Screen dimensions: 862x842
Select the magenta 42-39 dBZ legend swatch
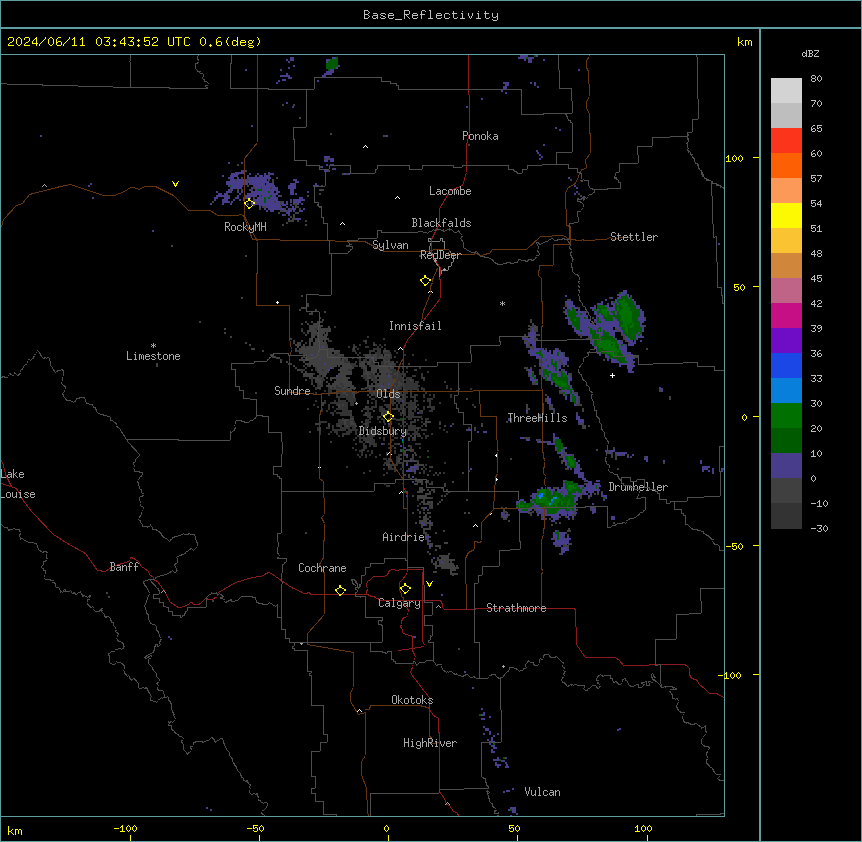coord(786,315)
